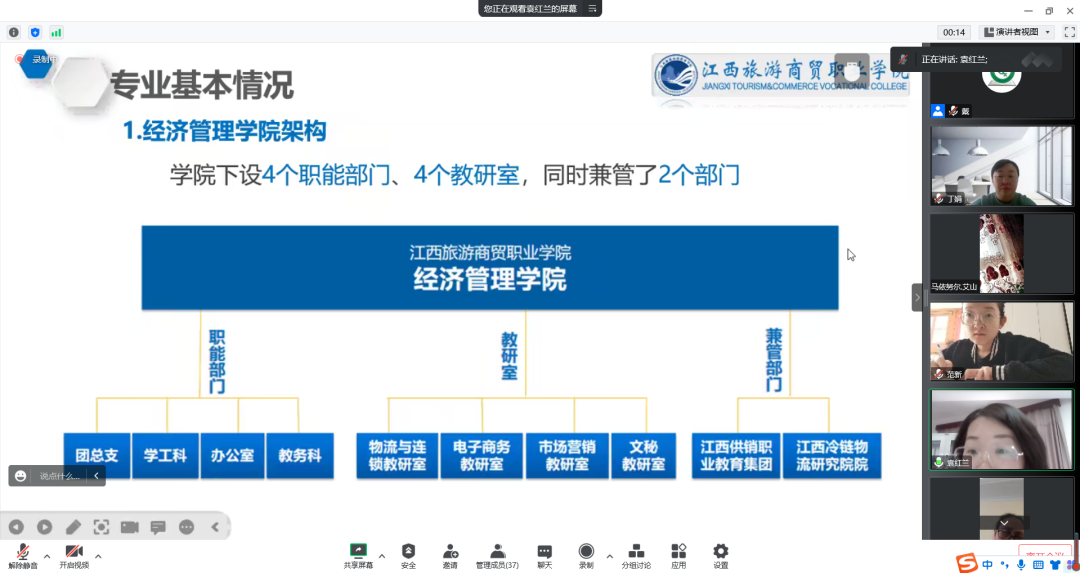Viewport: 1080px width, 573px height.
Task: Click the meeting info icon top left
Action: coord(14,32)
